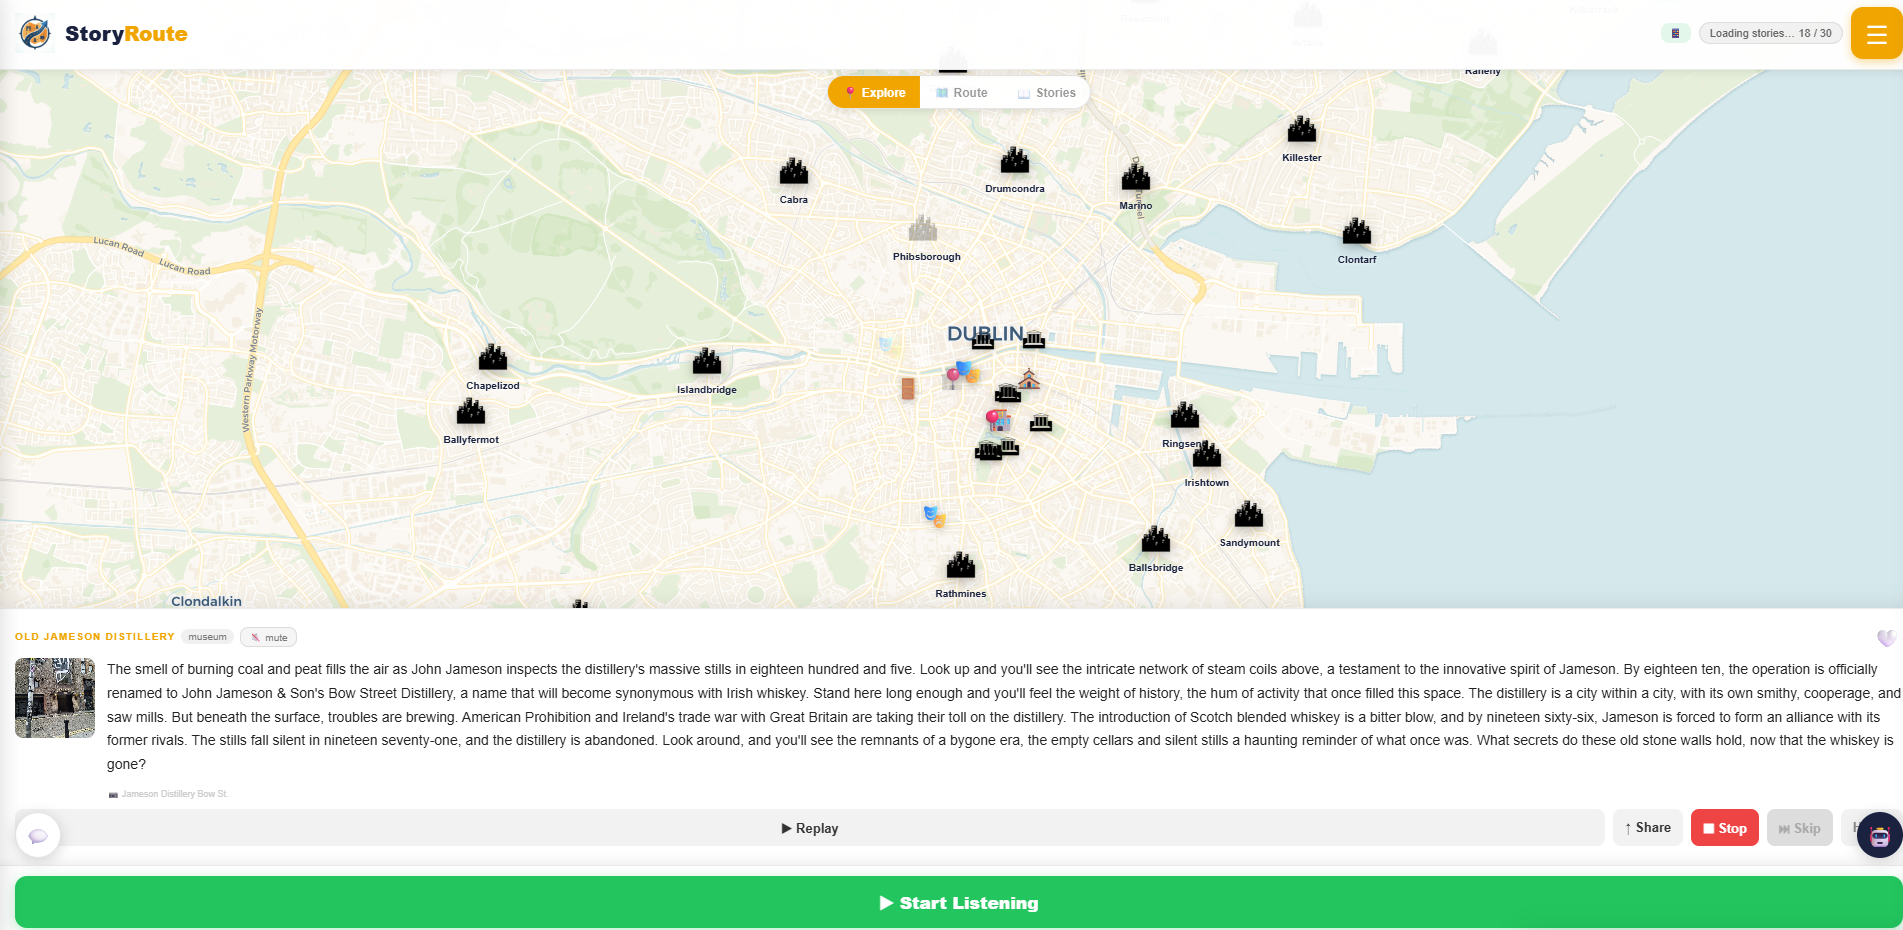Click the Start Listening button
Image resolution: width=1903 pixels, height=930 pixels.
[x=958, y=903]
